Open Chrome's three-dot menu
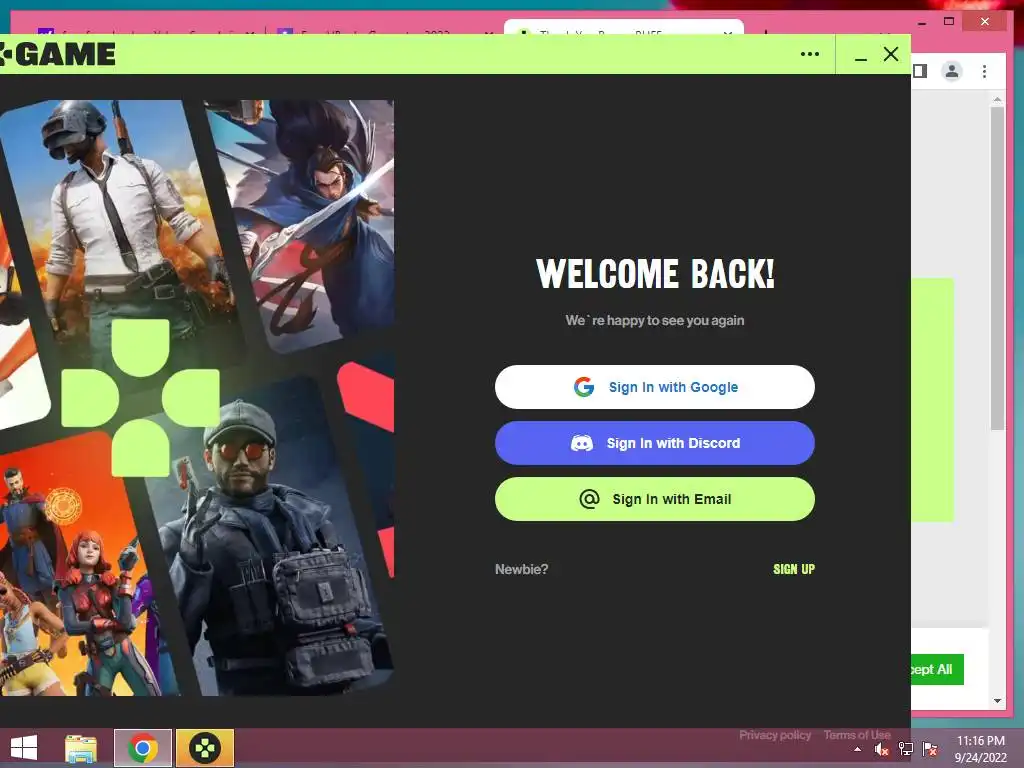 tap(984, 71)
